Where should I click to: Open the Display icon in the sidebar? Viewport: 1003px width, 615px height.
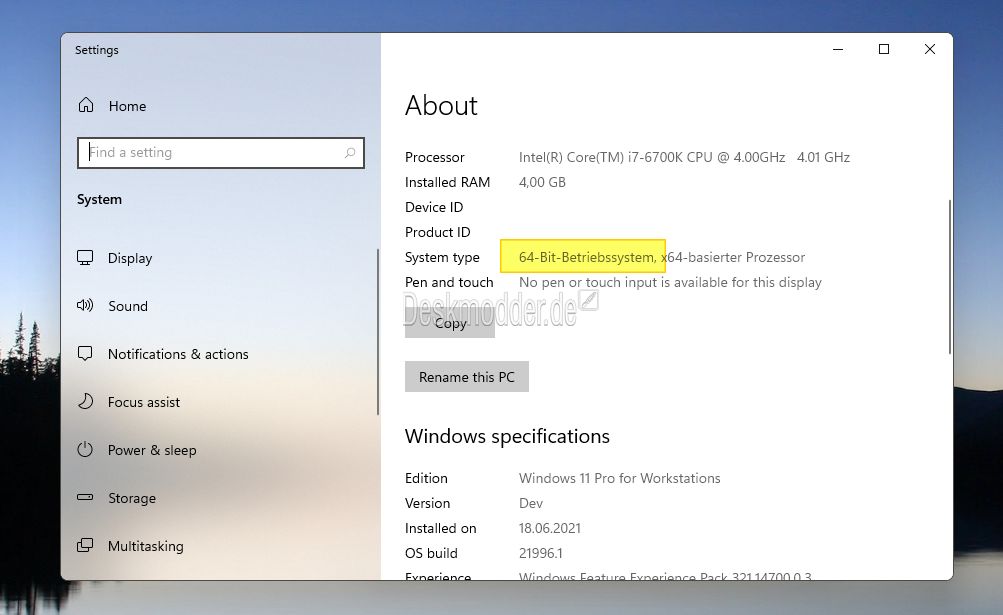tap(85, 257)
